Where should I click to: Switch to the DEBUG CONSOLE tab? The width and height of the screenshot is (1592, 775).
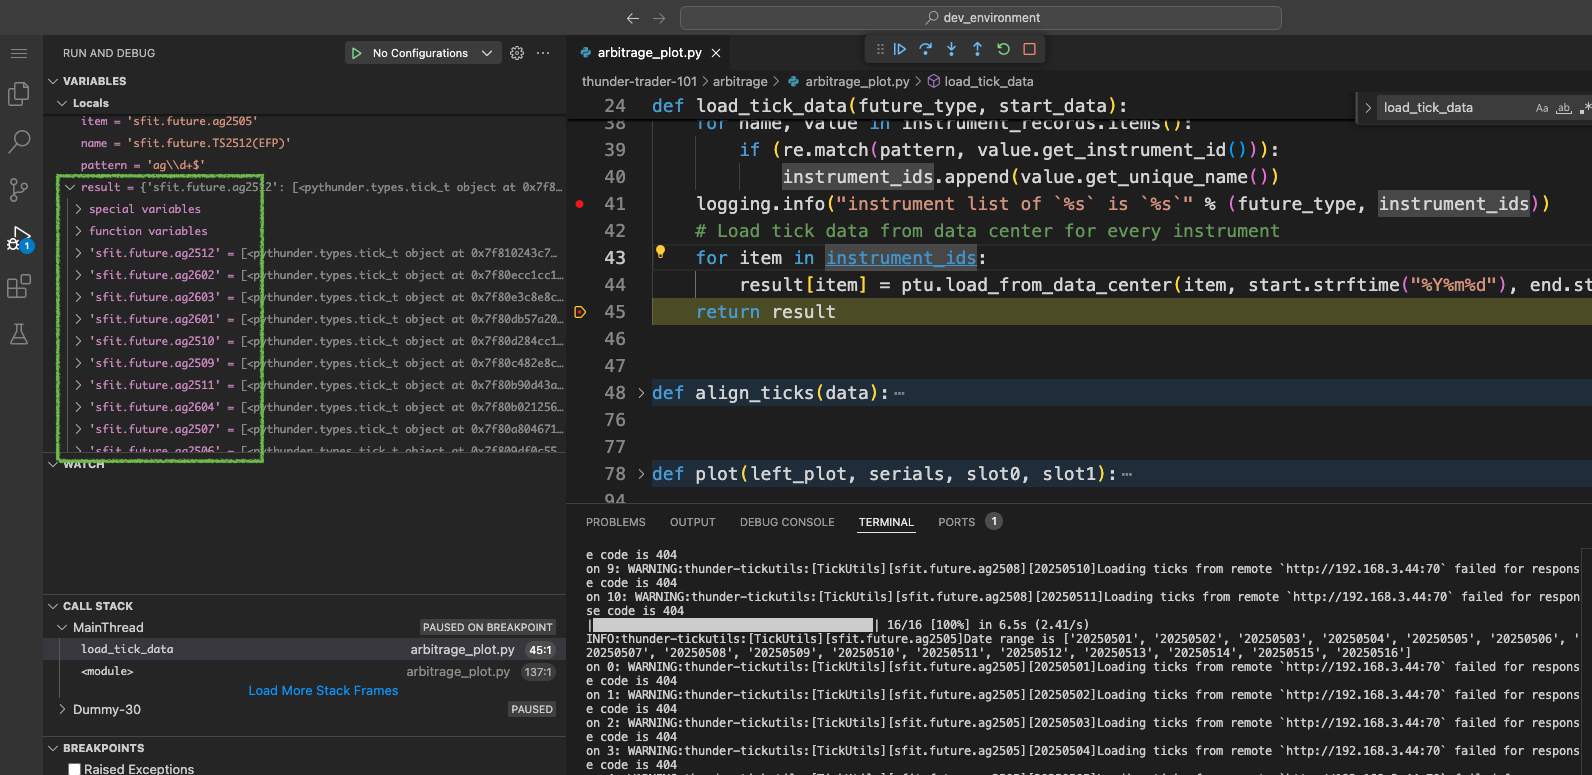tap(787, 522)
